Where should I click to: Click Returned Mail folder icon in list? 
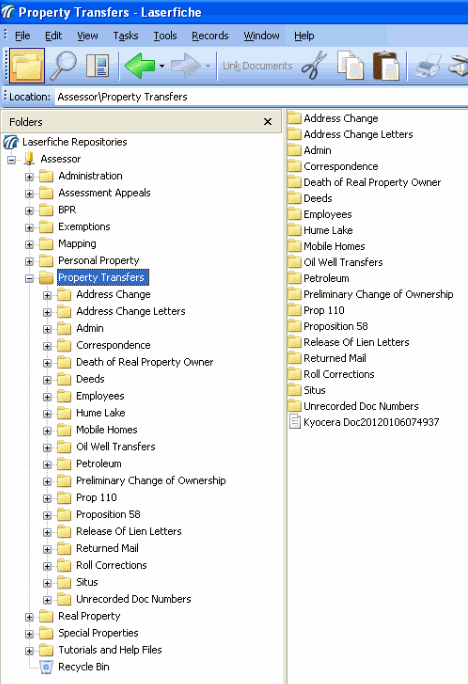295,358
